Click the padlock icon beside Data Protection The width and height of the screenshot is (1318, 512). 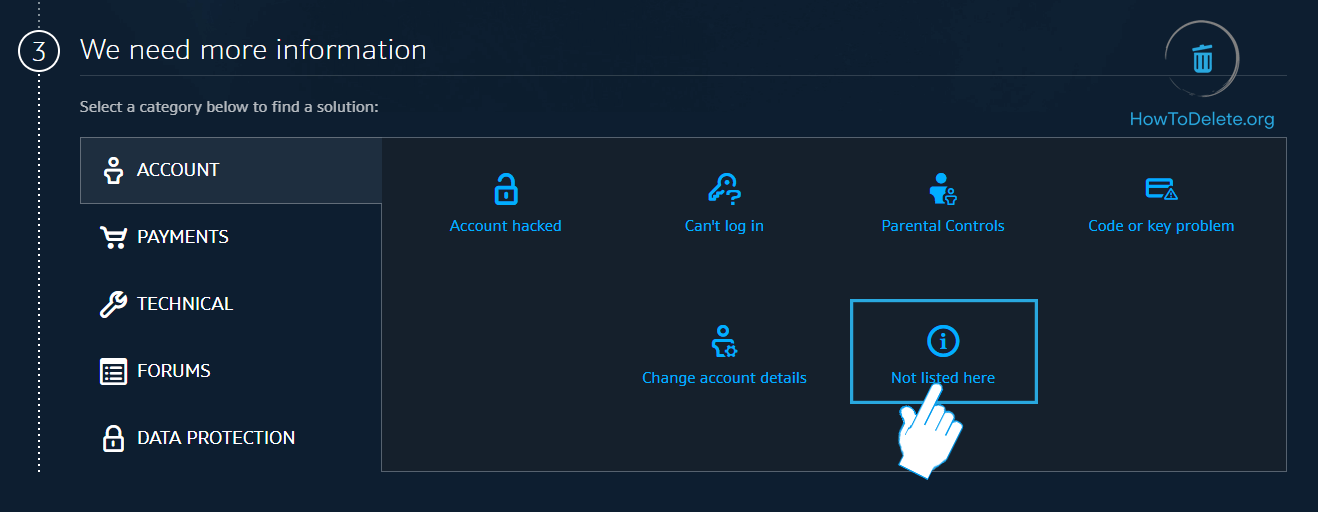113,438
